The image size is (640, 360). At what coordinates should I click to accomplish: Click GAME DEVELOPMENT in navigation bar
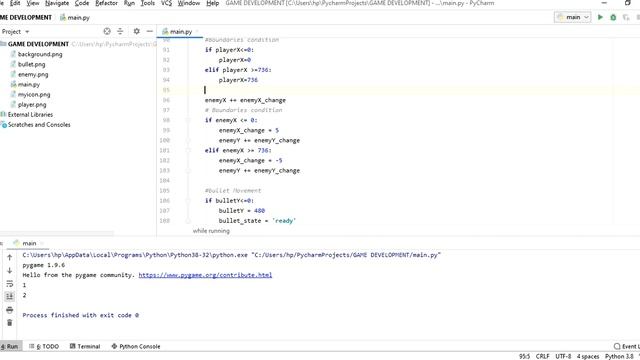pyautogui.click(x=26, y=18)
